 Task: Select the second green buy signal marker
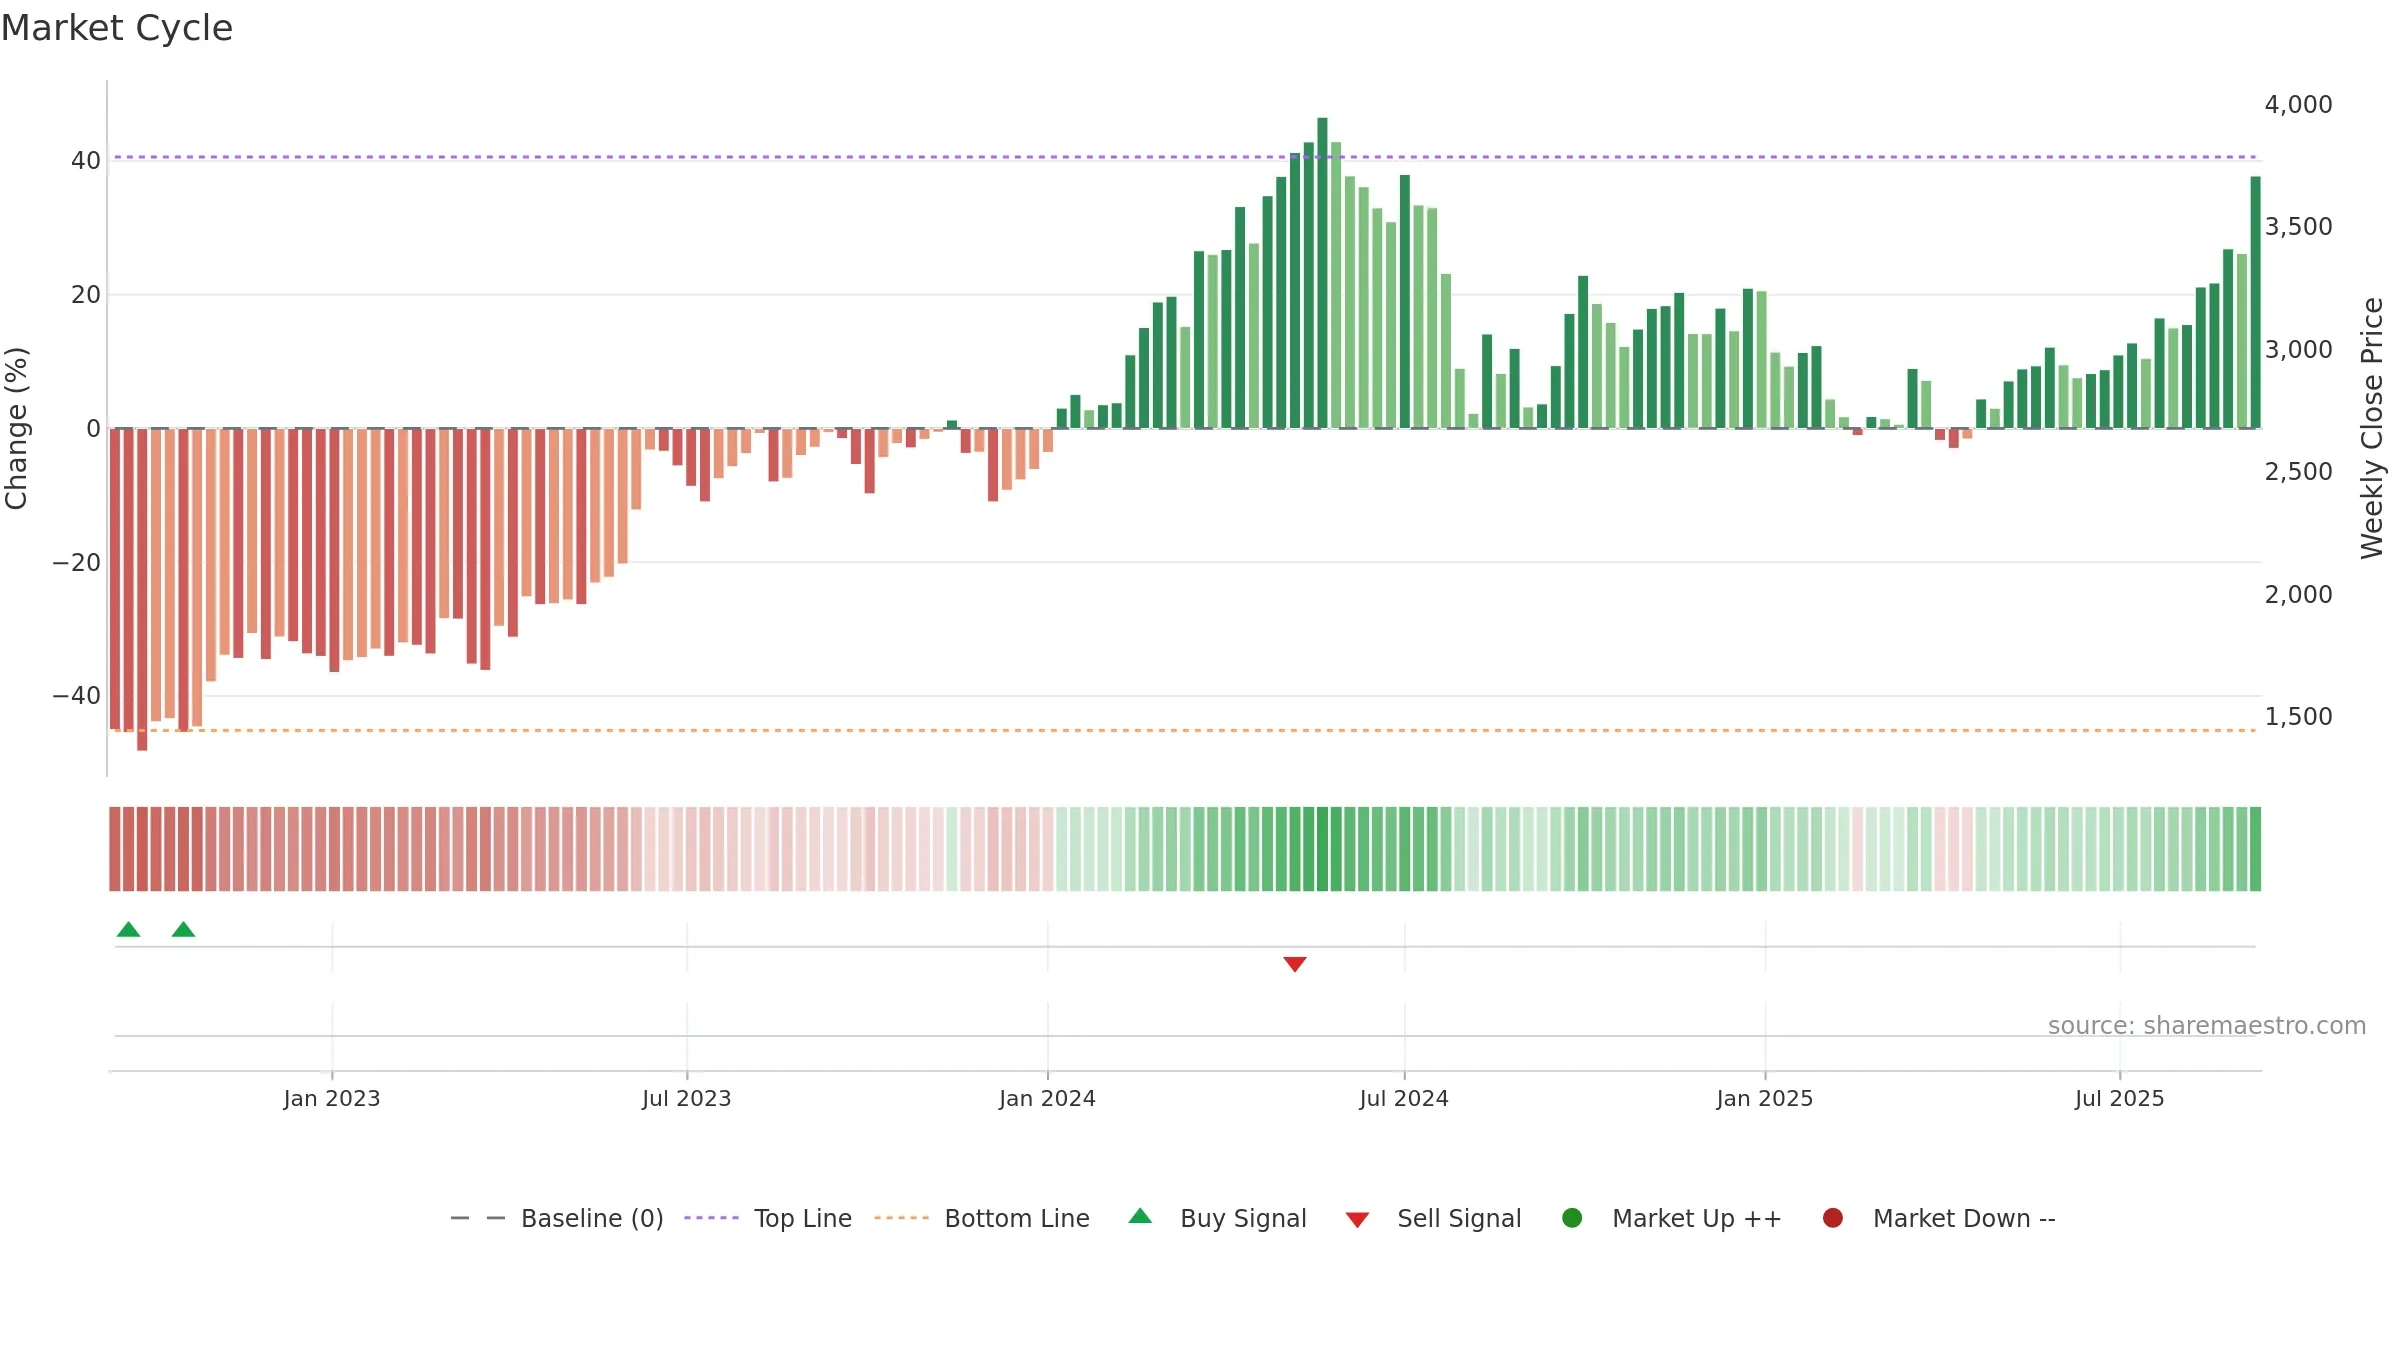(x=183, y=929)
